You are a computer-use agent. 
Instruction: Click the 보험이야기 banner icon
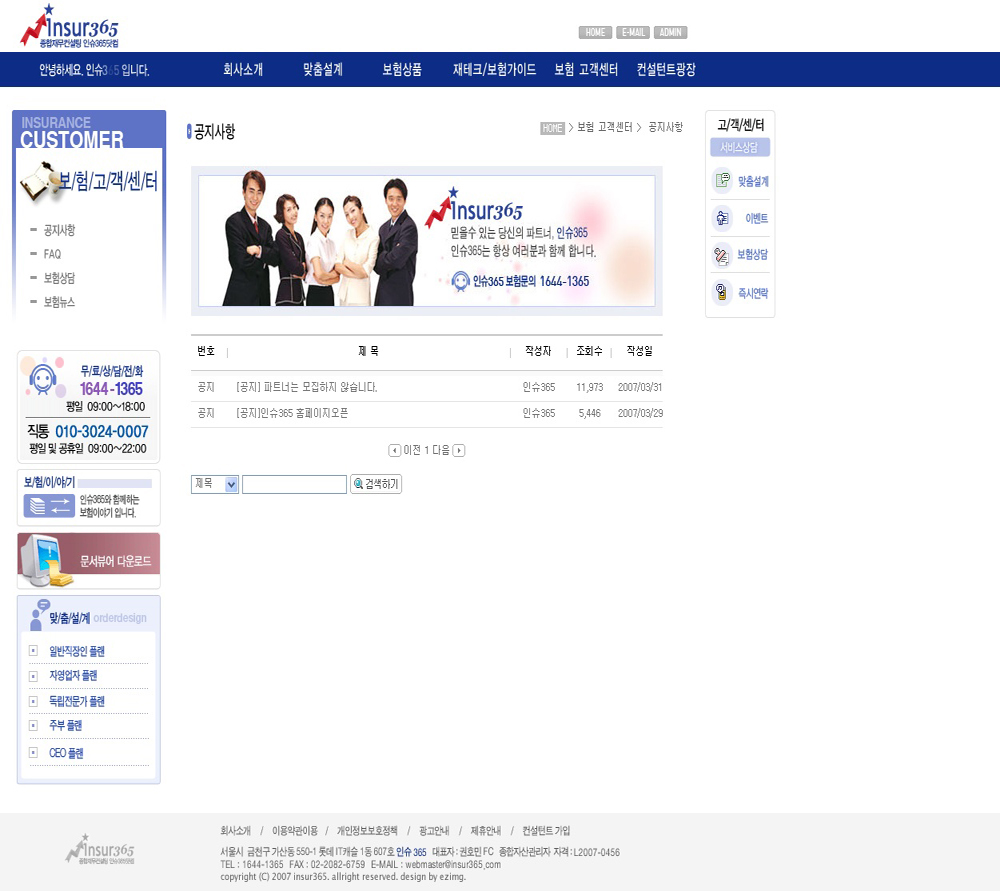[x=49, y=506]
